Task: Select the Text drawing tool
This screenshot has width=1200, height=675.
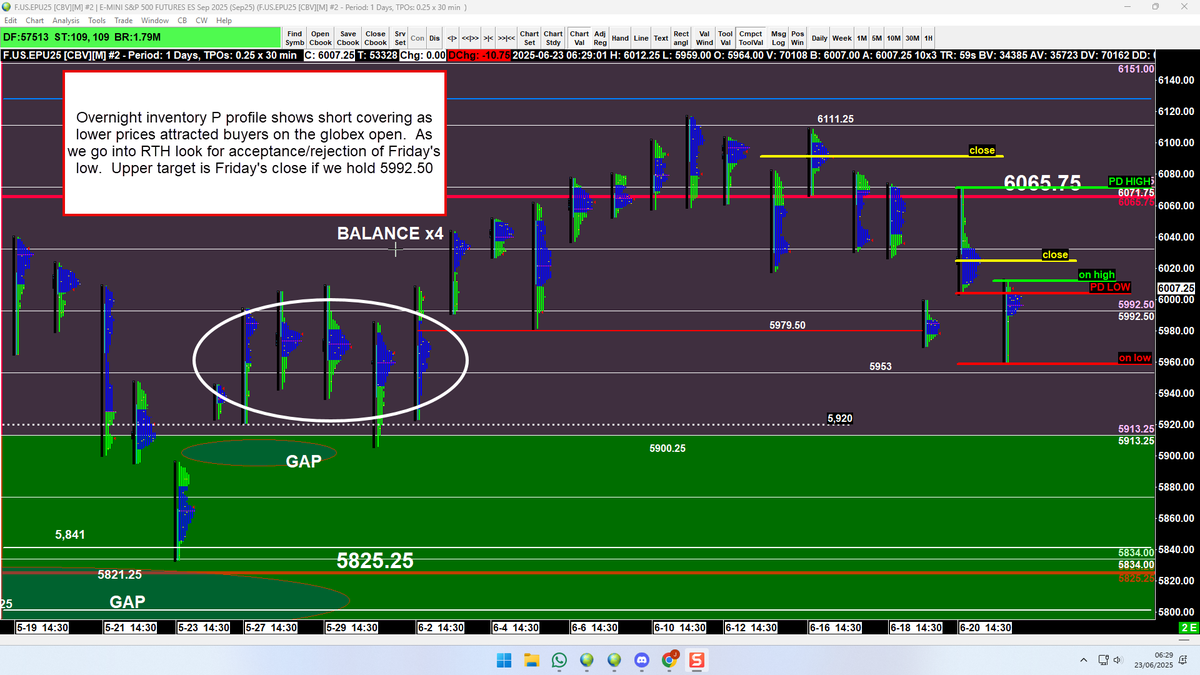Action: tap(661, 38)
